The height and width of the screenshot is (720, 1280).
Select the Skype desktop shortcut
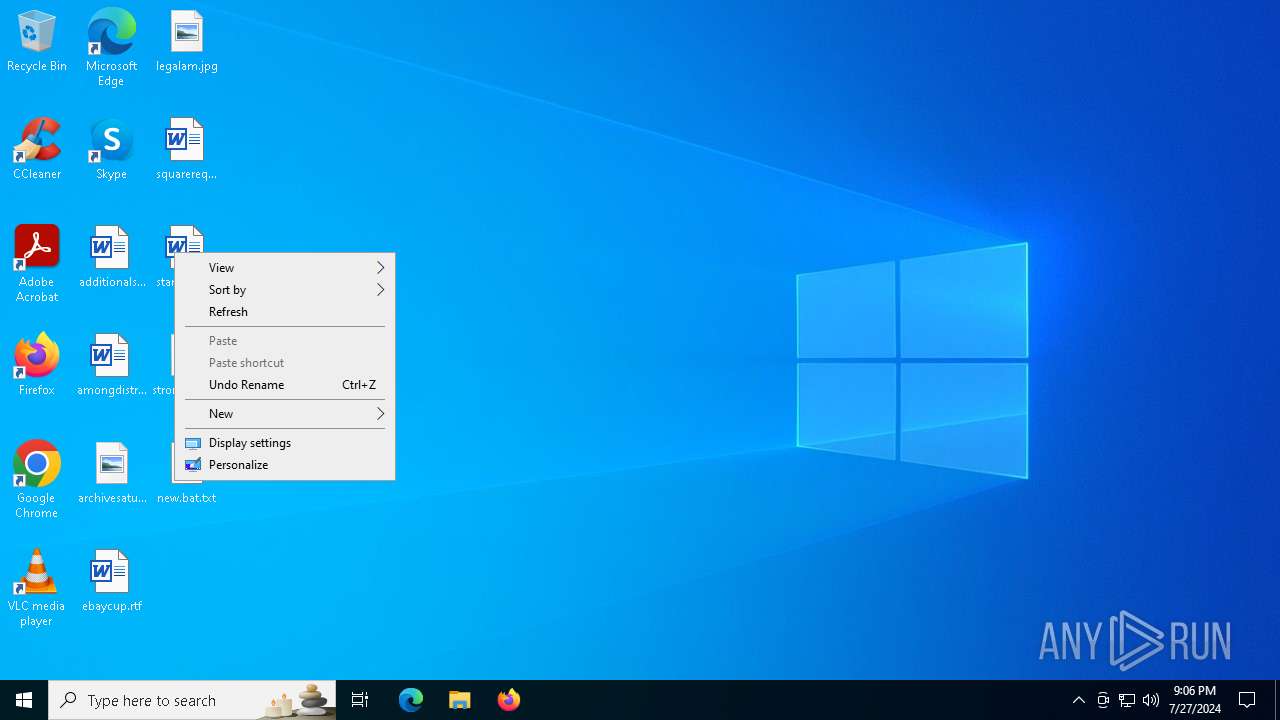[111, 150]
